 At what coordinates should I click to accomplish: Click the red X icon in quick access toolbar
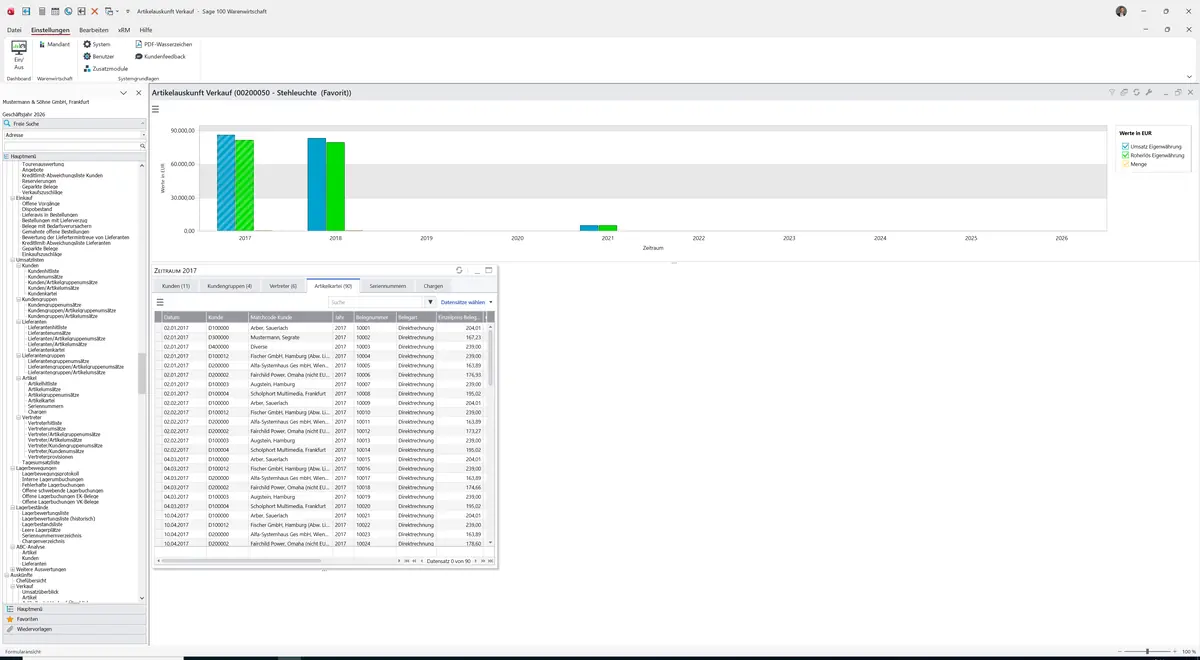(95, 11)
